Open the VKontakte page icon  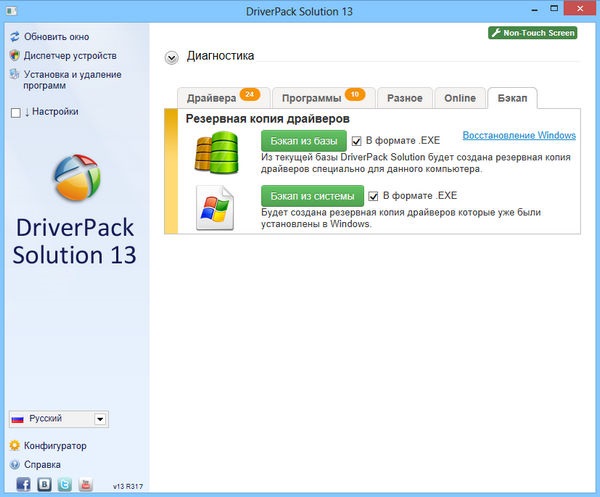coord(44,484)
